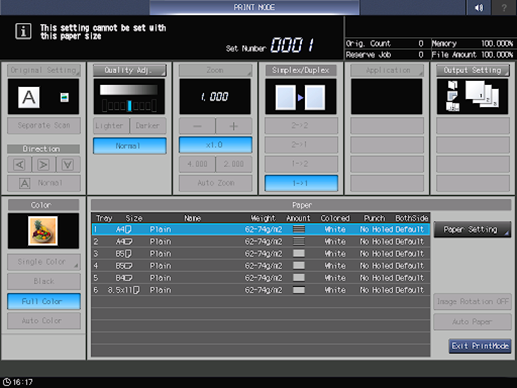Screen dimensions: 517x388
Task: Enable Normal quality density
Action: 130,146
